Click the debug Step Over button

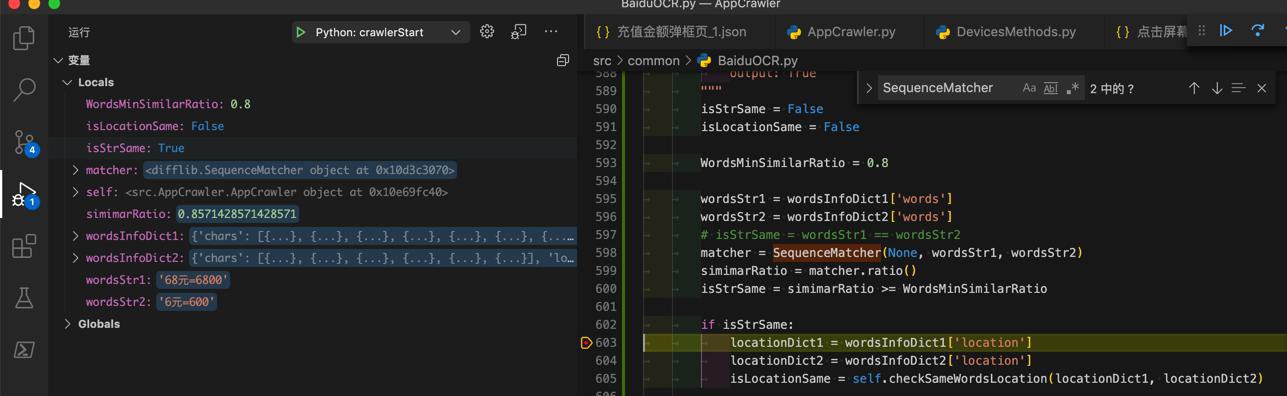coord(1257,31)
